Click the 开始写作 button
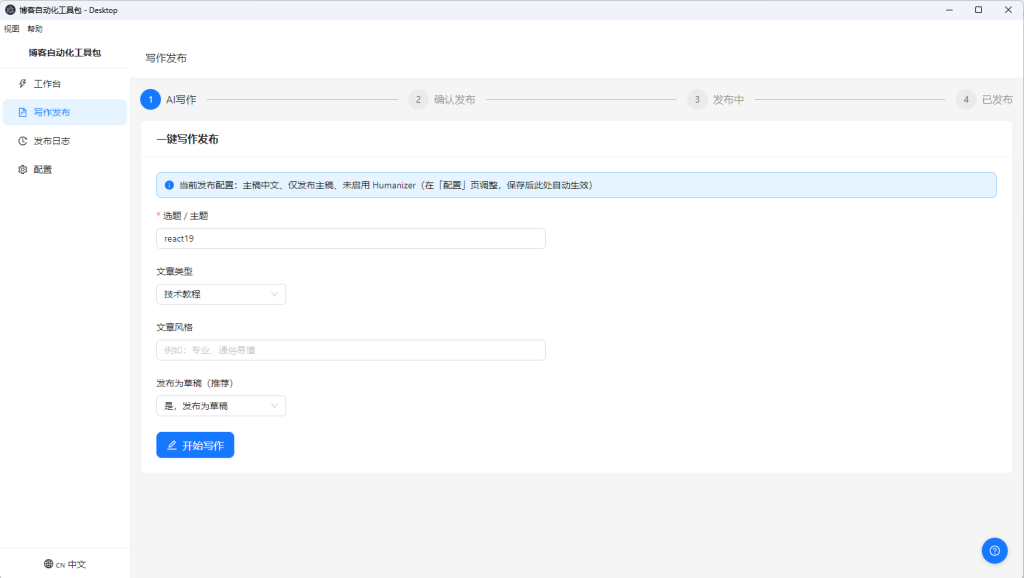 tap(195, 445)
